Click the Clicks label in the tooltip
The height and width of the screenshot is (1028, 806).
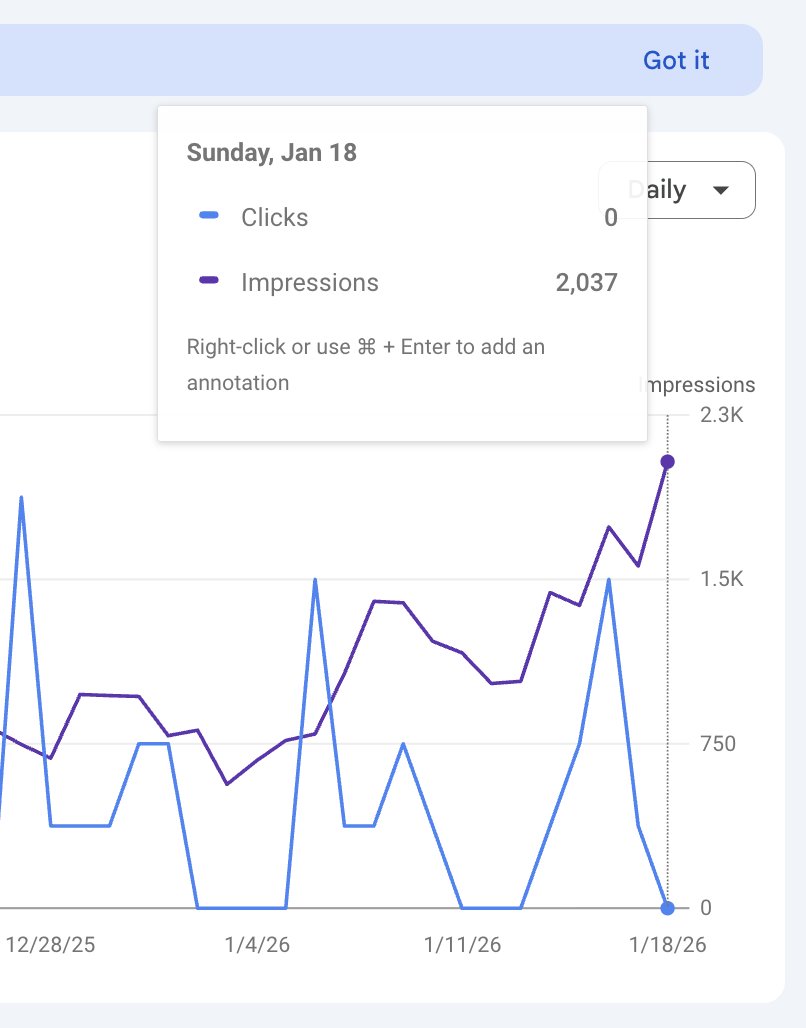coord(274,218)
